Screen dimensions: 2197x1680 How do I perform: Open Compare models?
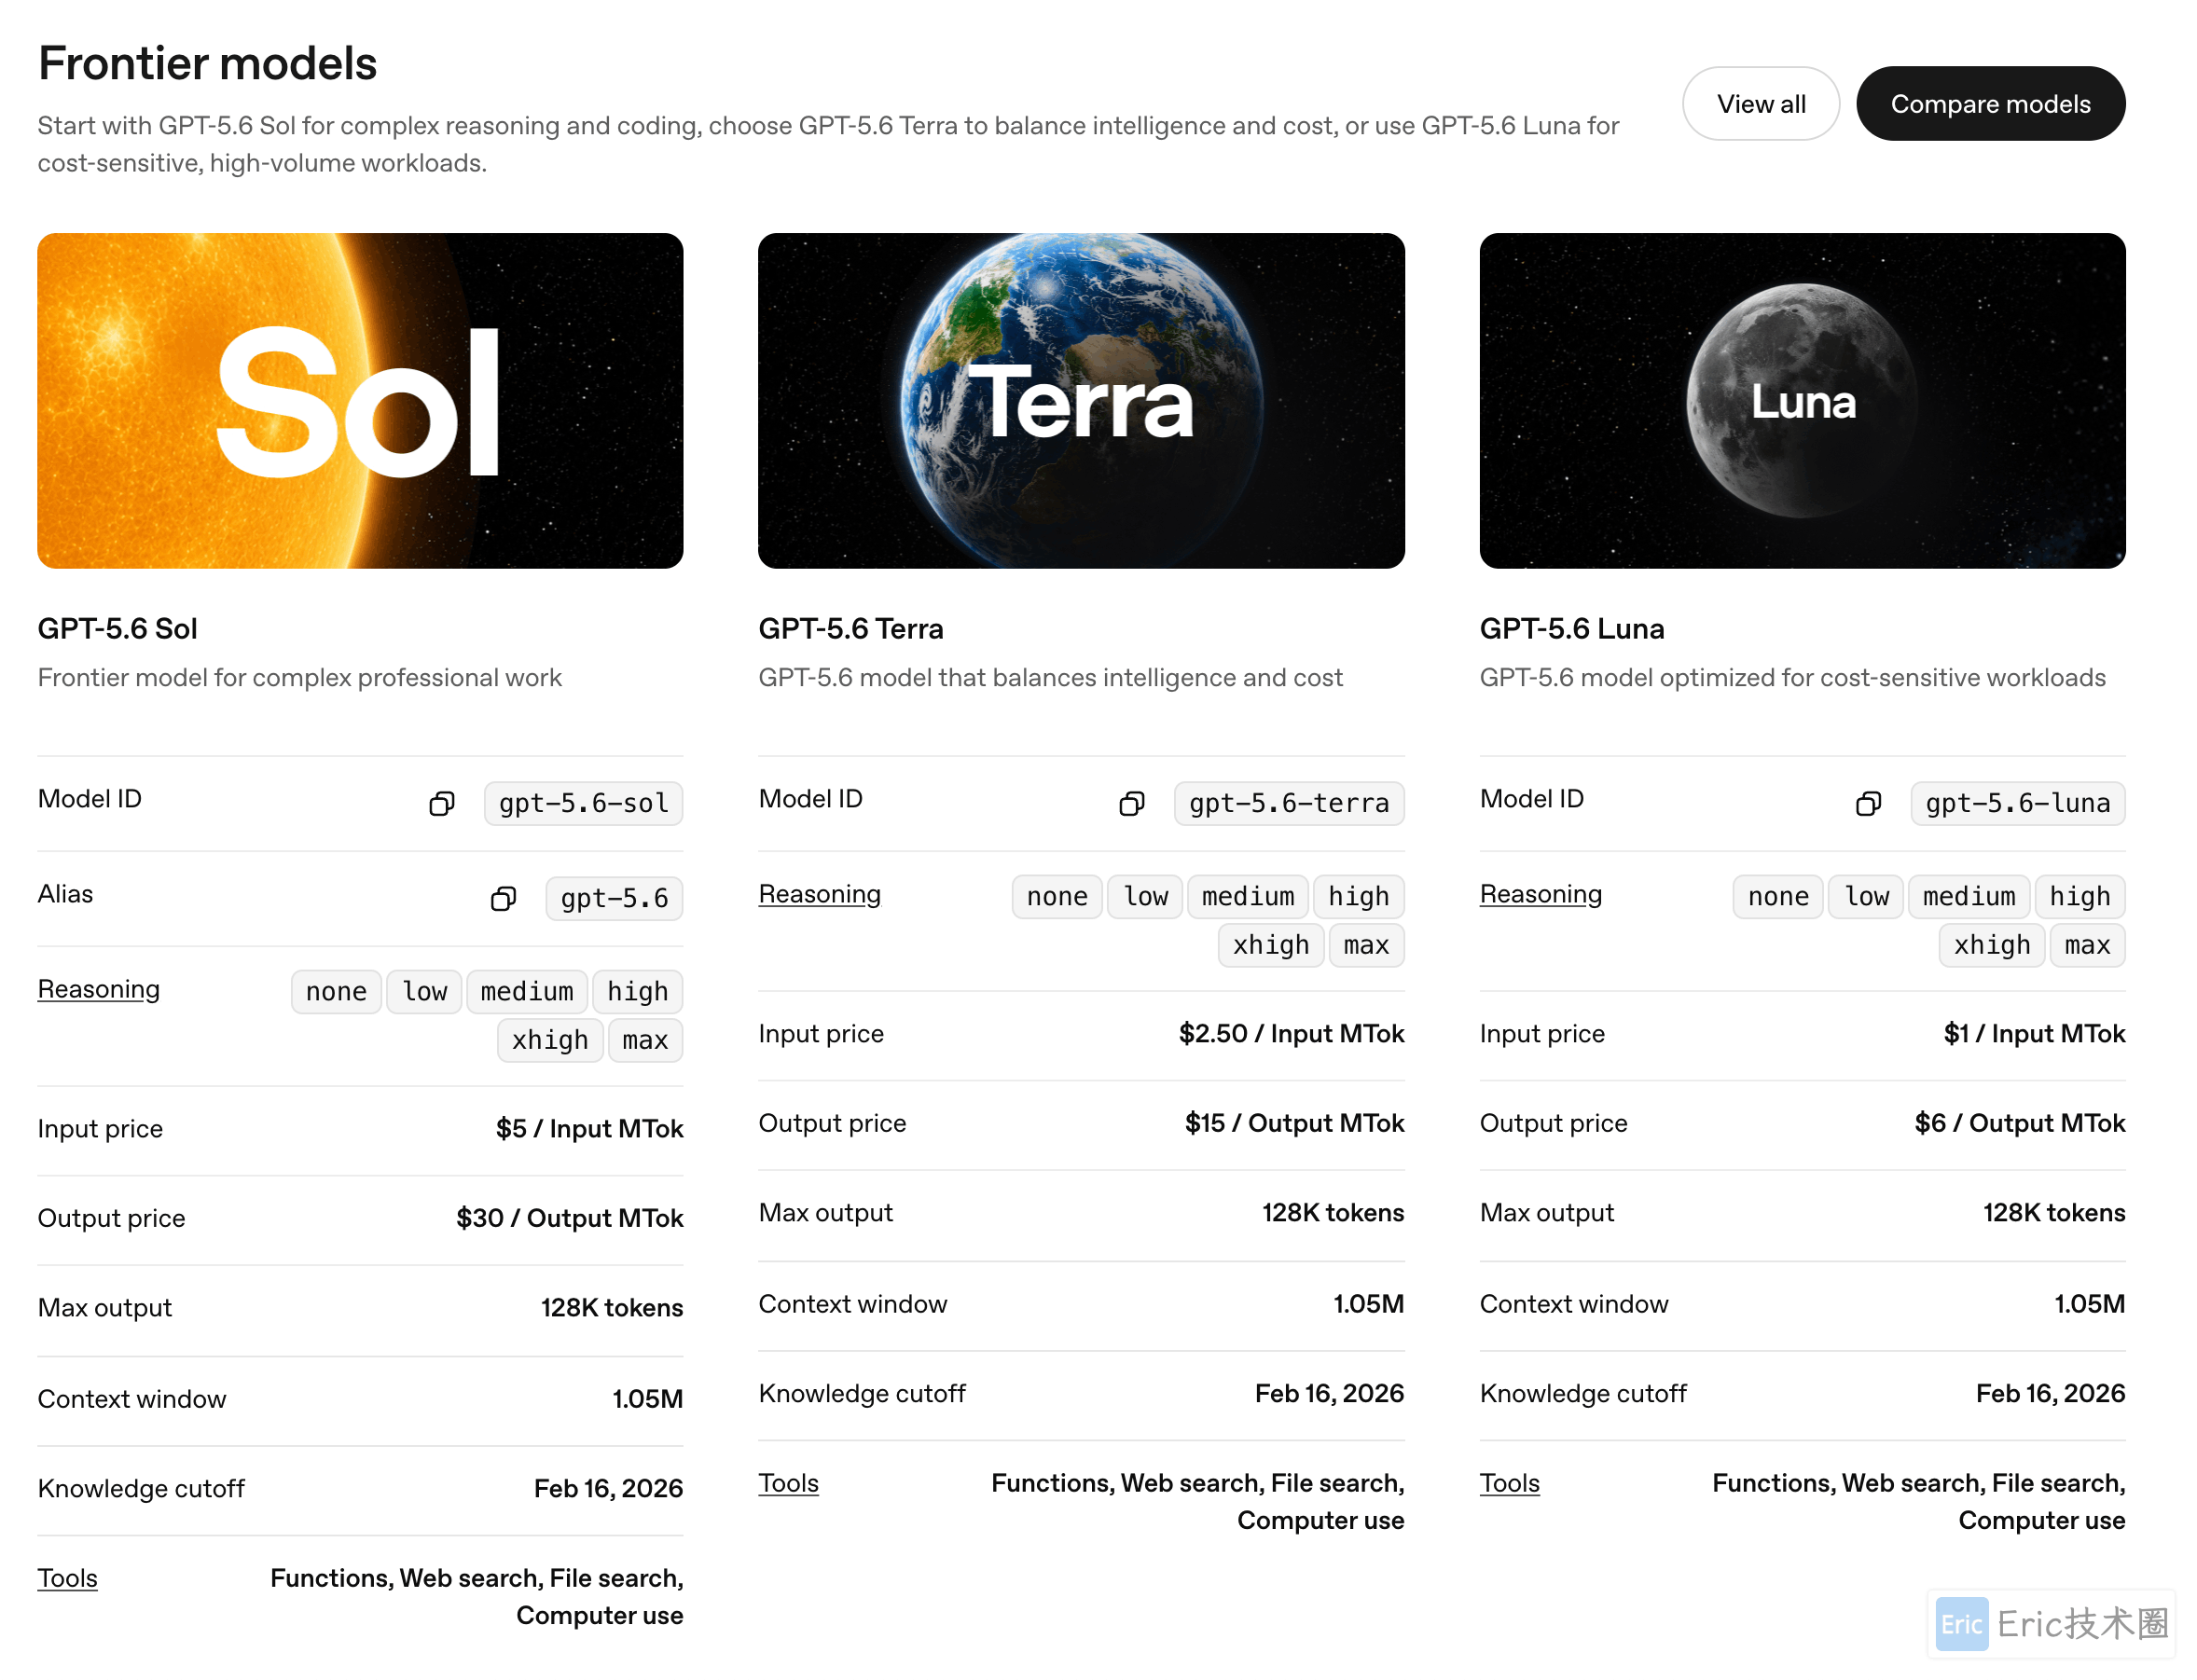(1991, 104)
